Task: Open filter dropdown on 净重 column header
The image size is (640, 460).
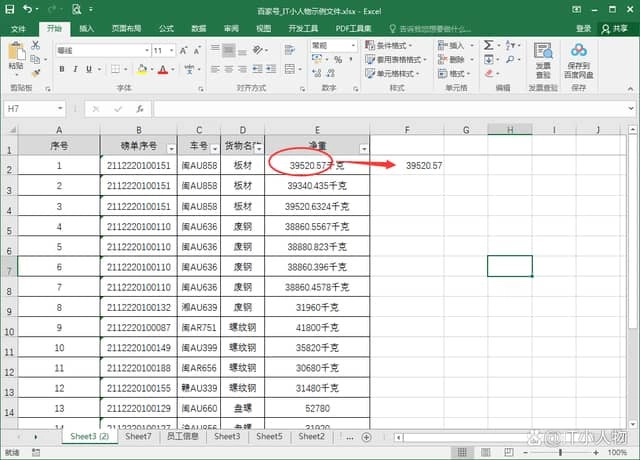Action: coord(363,148)
